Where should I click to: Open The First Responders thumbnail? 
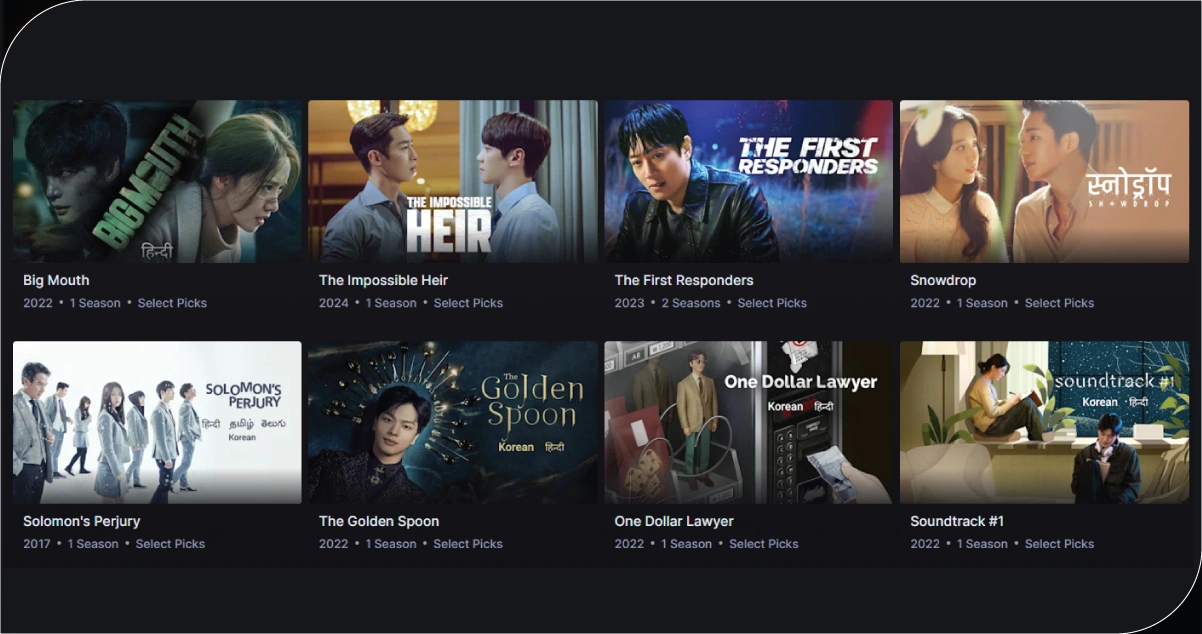pos(749,181)
